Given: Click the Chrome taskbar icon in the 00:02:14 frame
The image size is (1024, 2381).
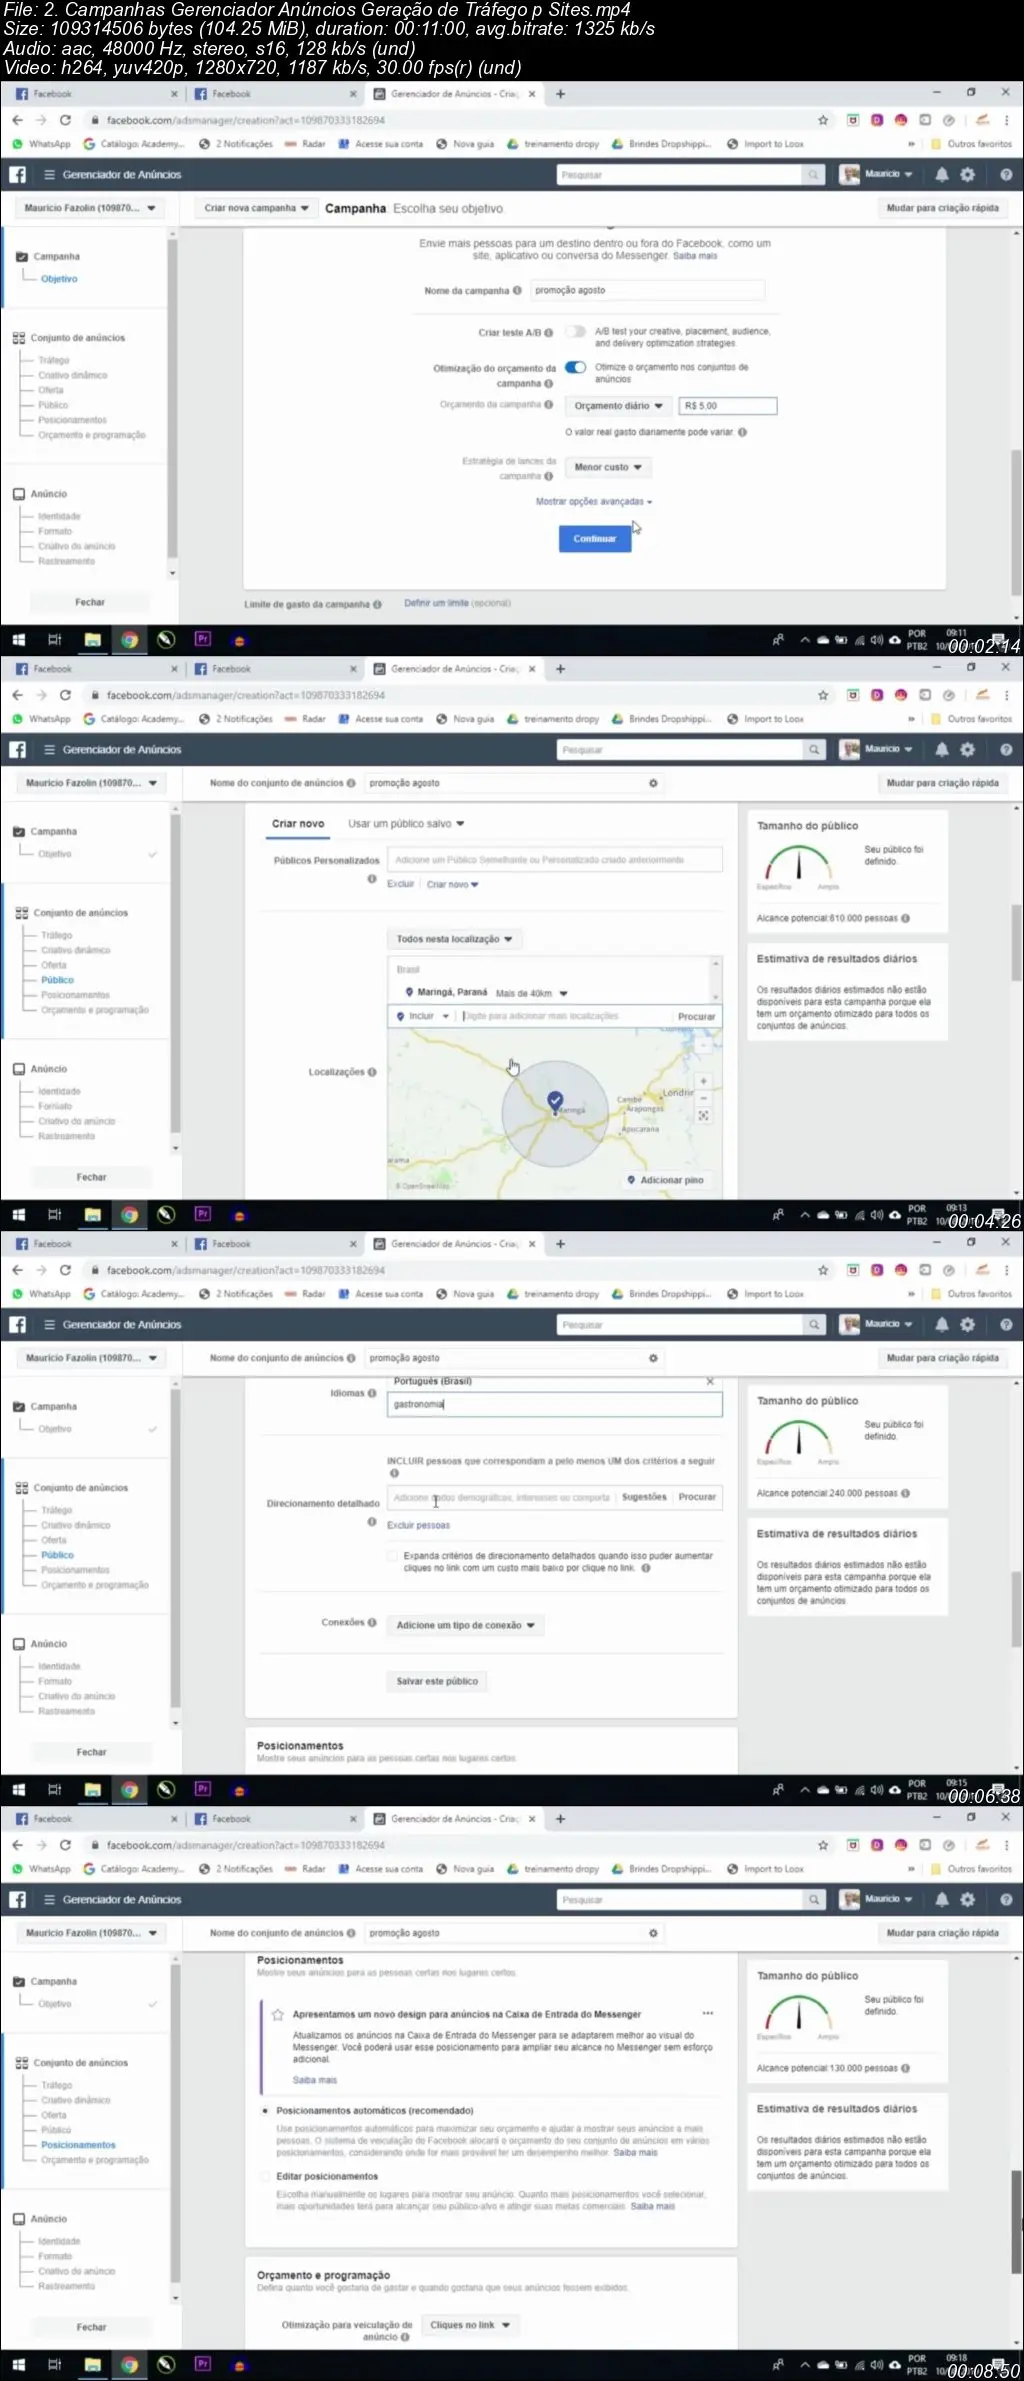Looking at the screenshot, I should 129,640.
